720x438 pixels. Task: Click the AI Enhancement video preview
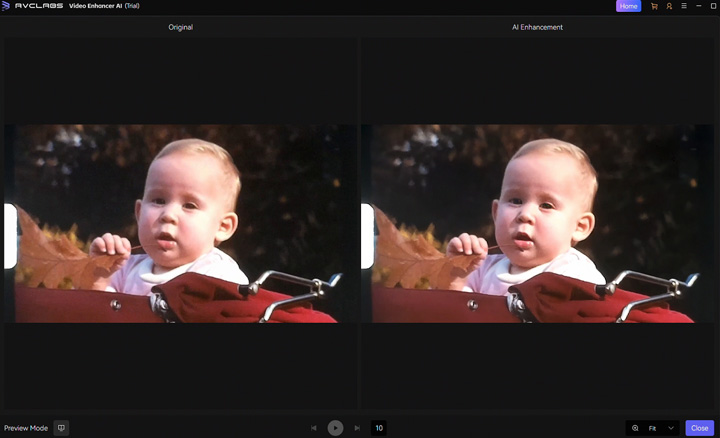tap(537, 224)
